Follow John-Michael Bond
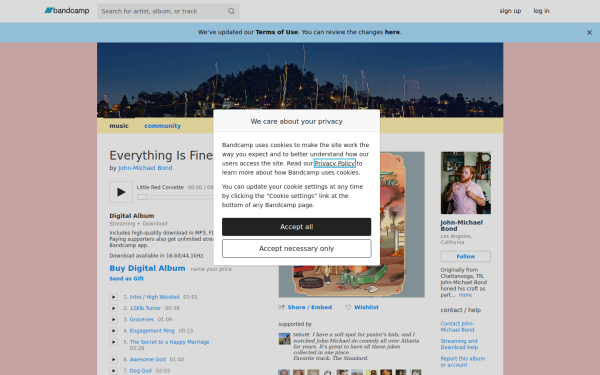Screen dimensions: 600x375 point(466,256)
